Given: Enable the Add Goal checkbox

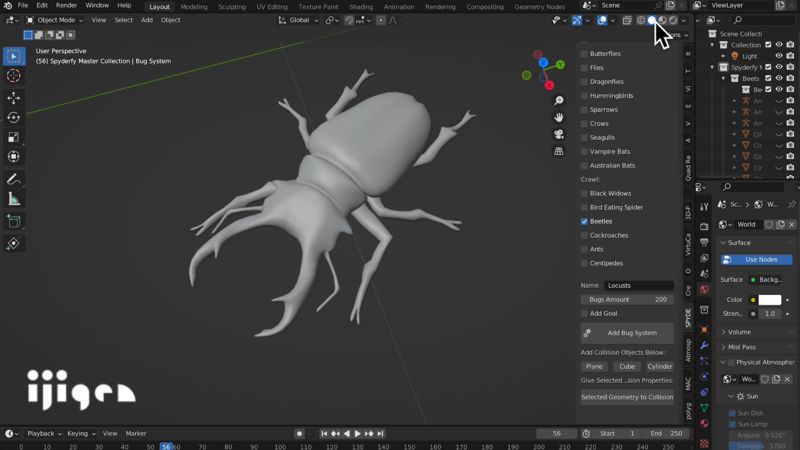Looking at the screenshot, I should (584, 313).
